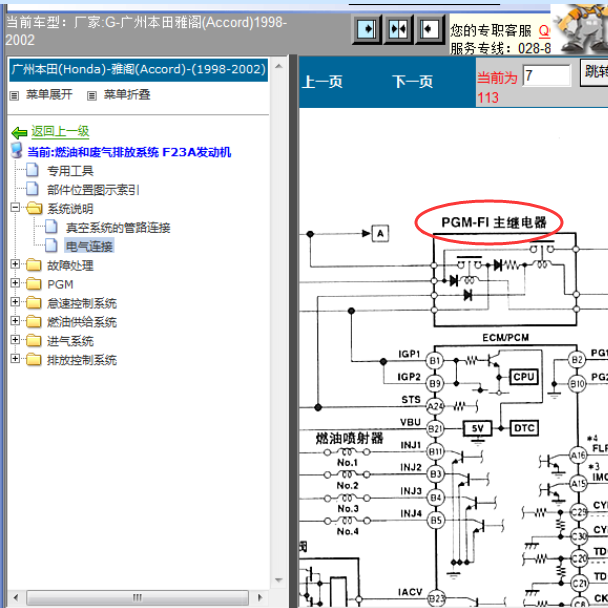
Task: Click the folder icon beside 怠速控制系统
Action: coord(34,303)
